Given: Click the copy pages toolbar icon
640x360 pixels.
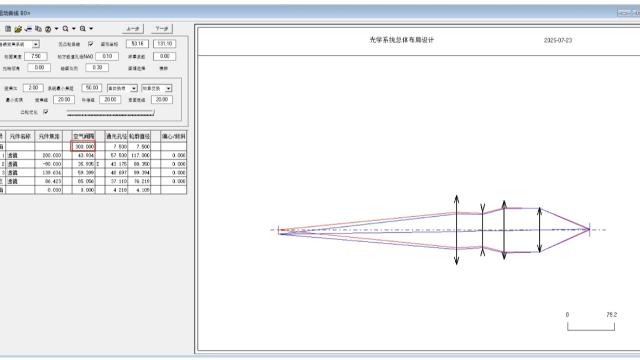Looking at the screenshot, I should [x=38, y=29].
